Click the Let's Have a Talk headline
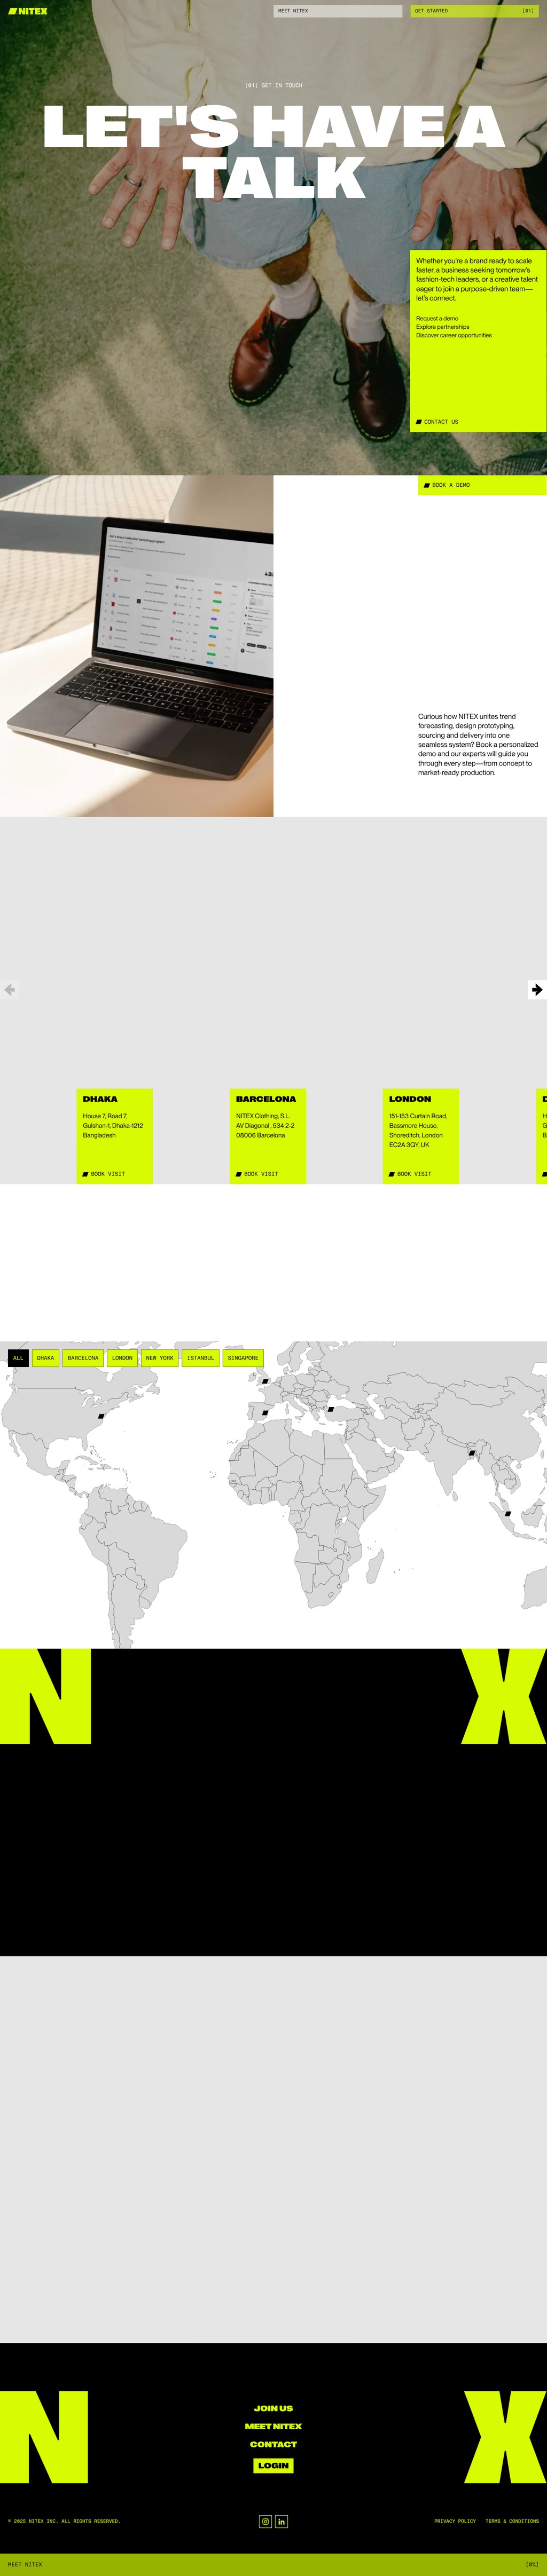 tap(273, 152)
